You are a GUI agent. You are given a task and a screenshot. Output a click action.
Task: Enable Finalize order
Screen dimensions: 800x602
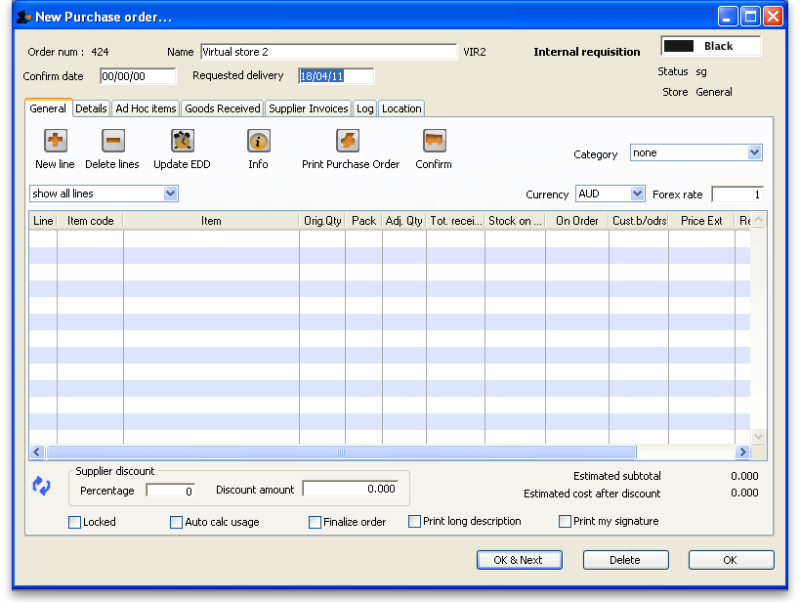[315, 521]
